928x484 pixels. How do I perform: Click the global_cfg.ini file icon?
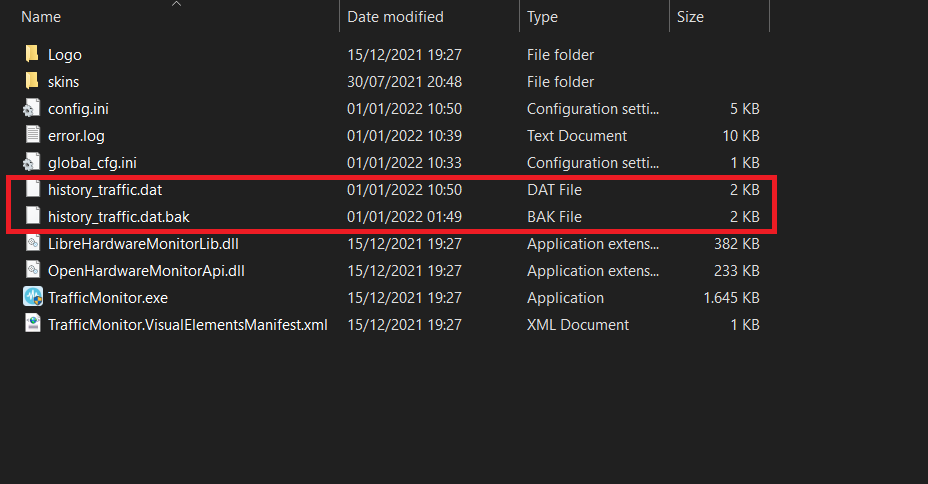coord(32,162)
